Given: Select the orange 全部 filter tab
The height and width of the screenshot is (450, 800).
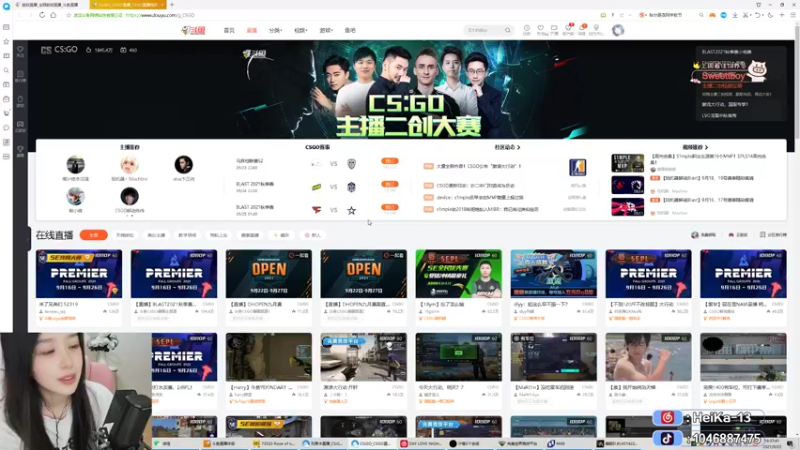Looking at the screenshot, I should pyautogui.click(x=93, y=235).
